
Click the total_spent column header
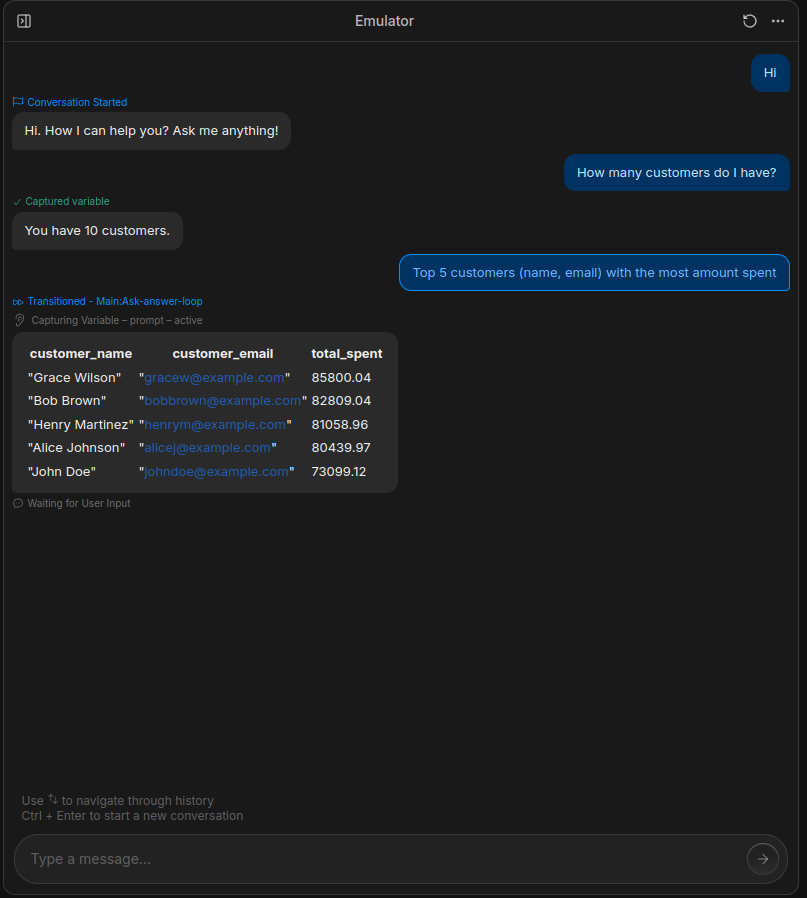coord(347,354)
